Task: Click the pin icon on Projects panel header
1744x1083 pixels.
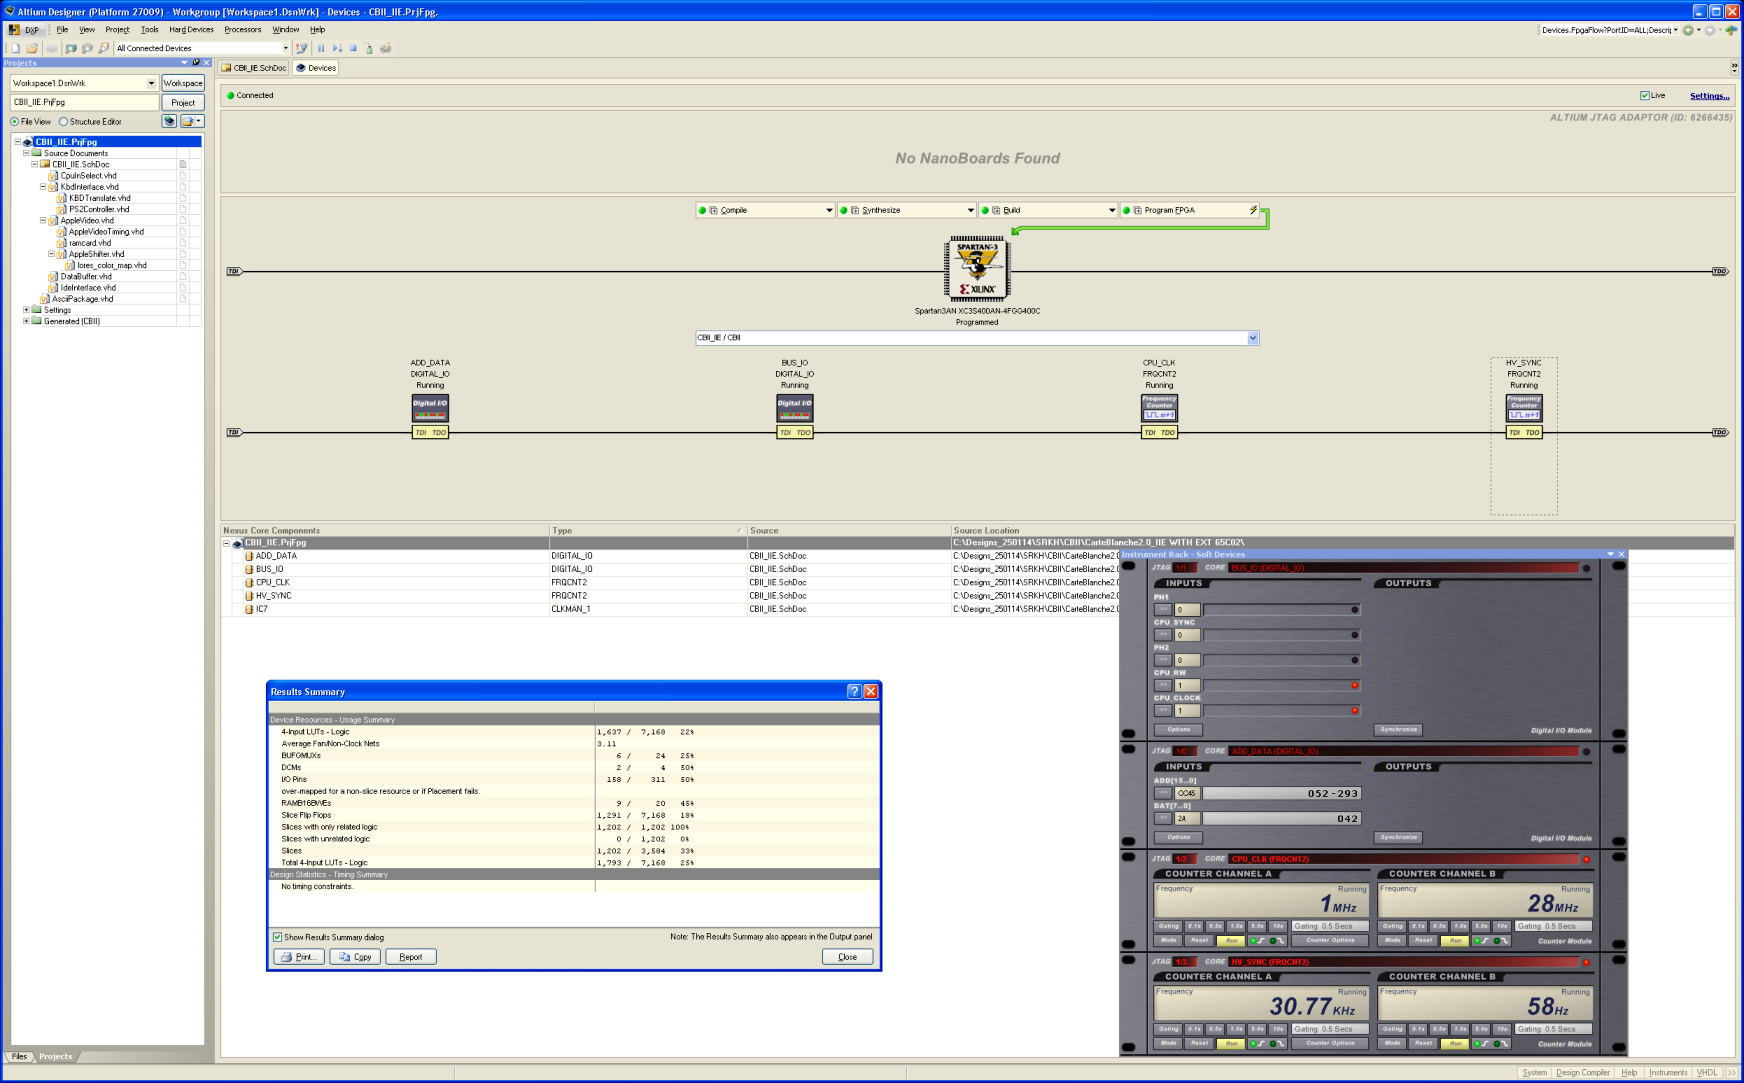Action: click(196, 62)
